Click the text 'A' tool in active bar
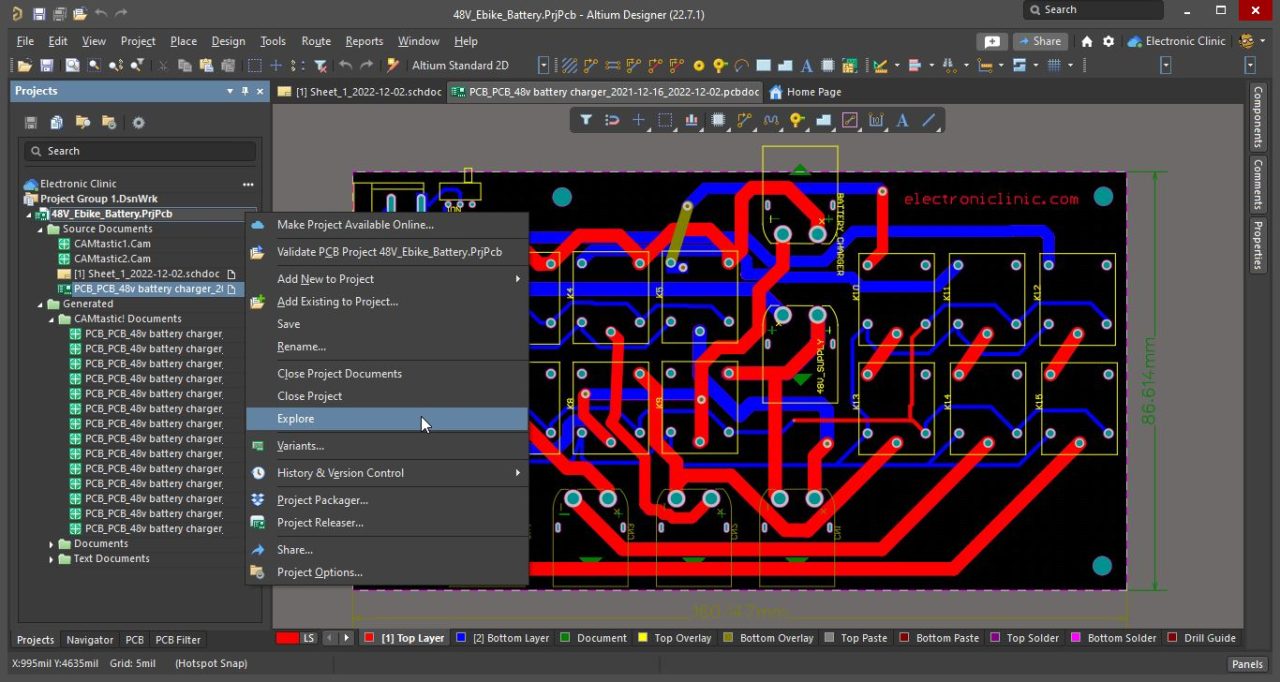Viewport: 1280px width, 682px height. [x=902, y=120]
